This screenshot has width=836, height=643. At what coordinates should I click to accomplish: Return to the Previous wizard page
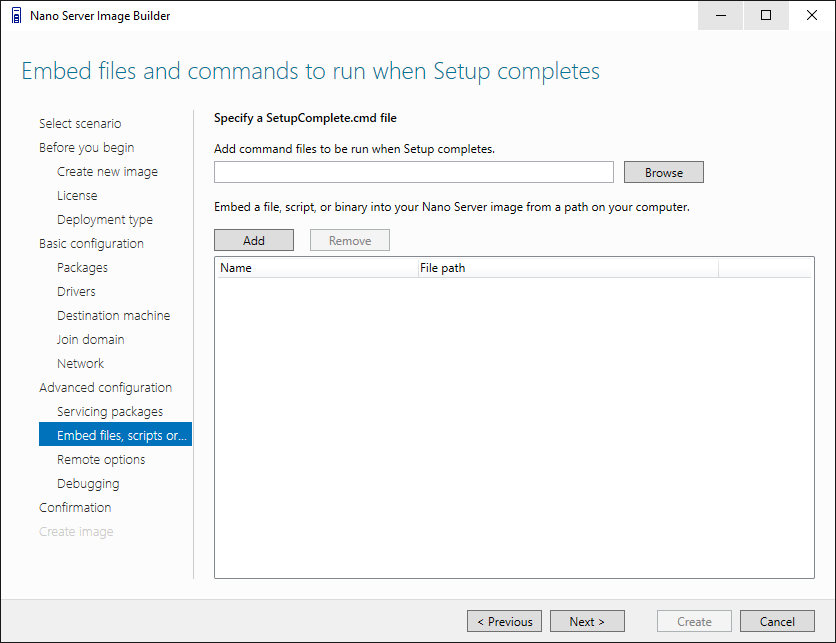click(505, 621)
